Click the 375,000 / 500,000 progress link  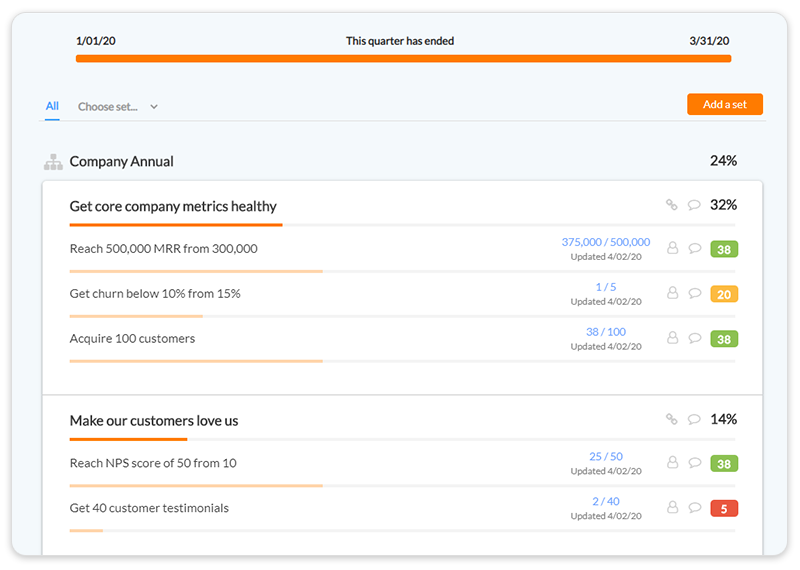[605, 242]
